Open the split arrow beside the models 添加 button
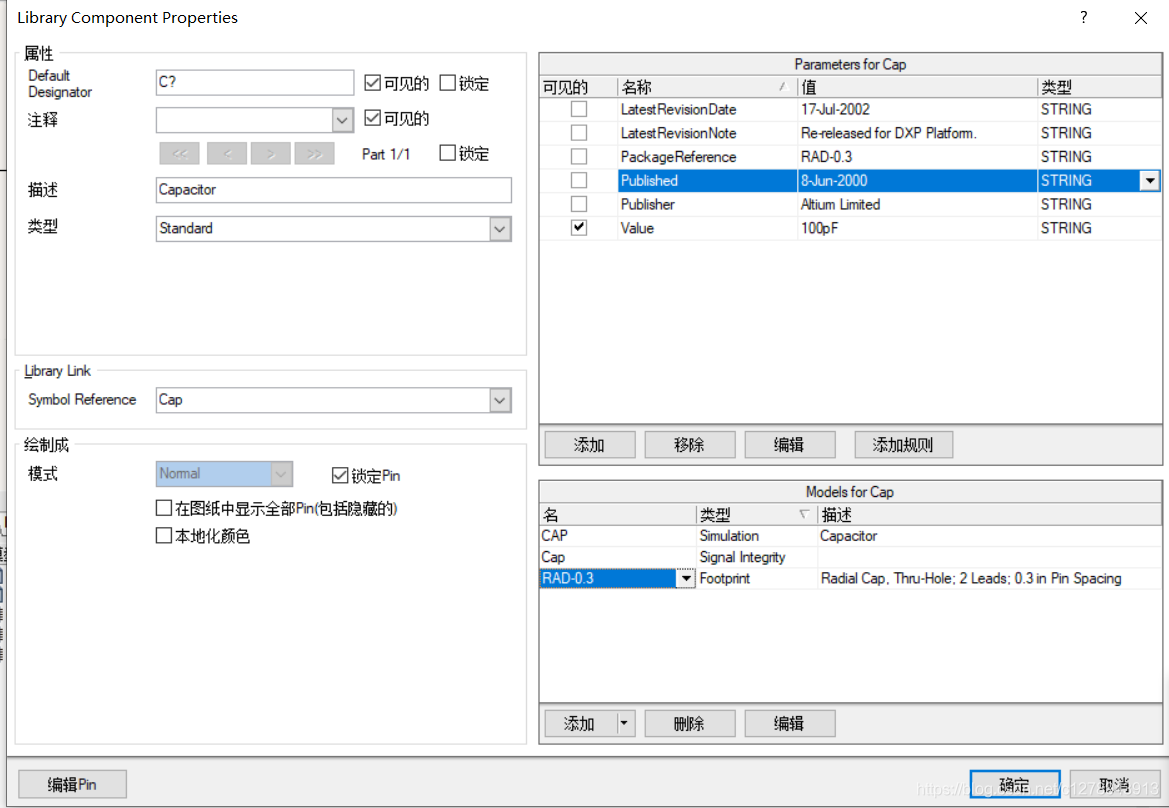1169x808 pixels. (625, 723)
